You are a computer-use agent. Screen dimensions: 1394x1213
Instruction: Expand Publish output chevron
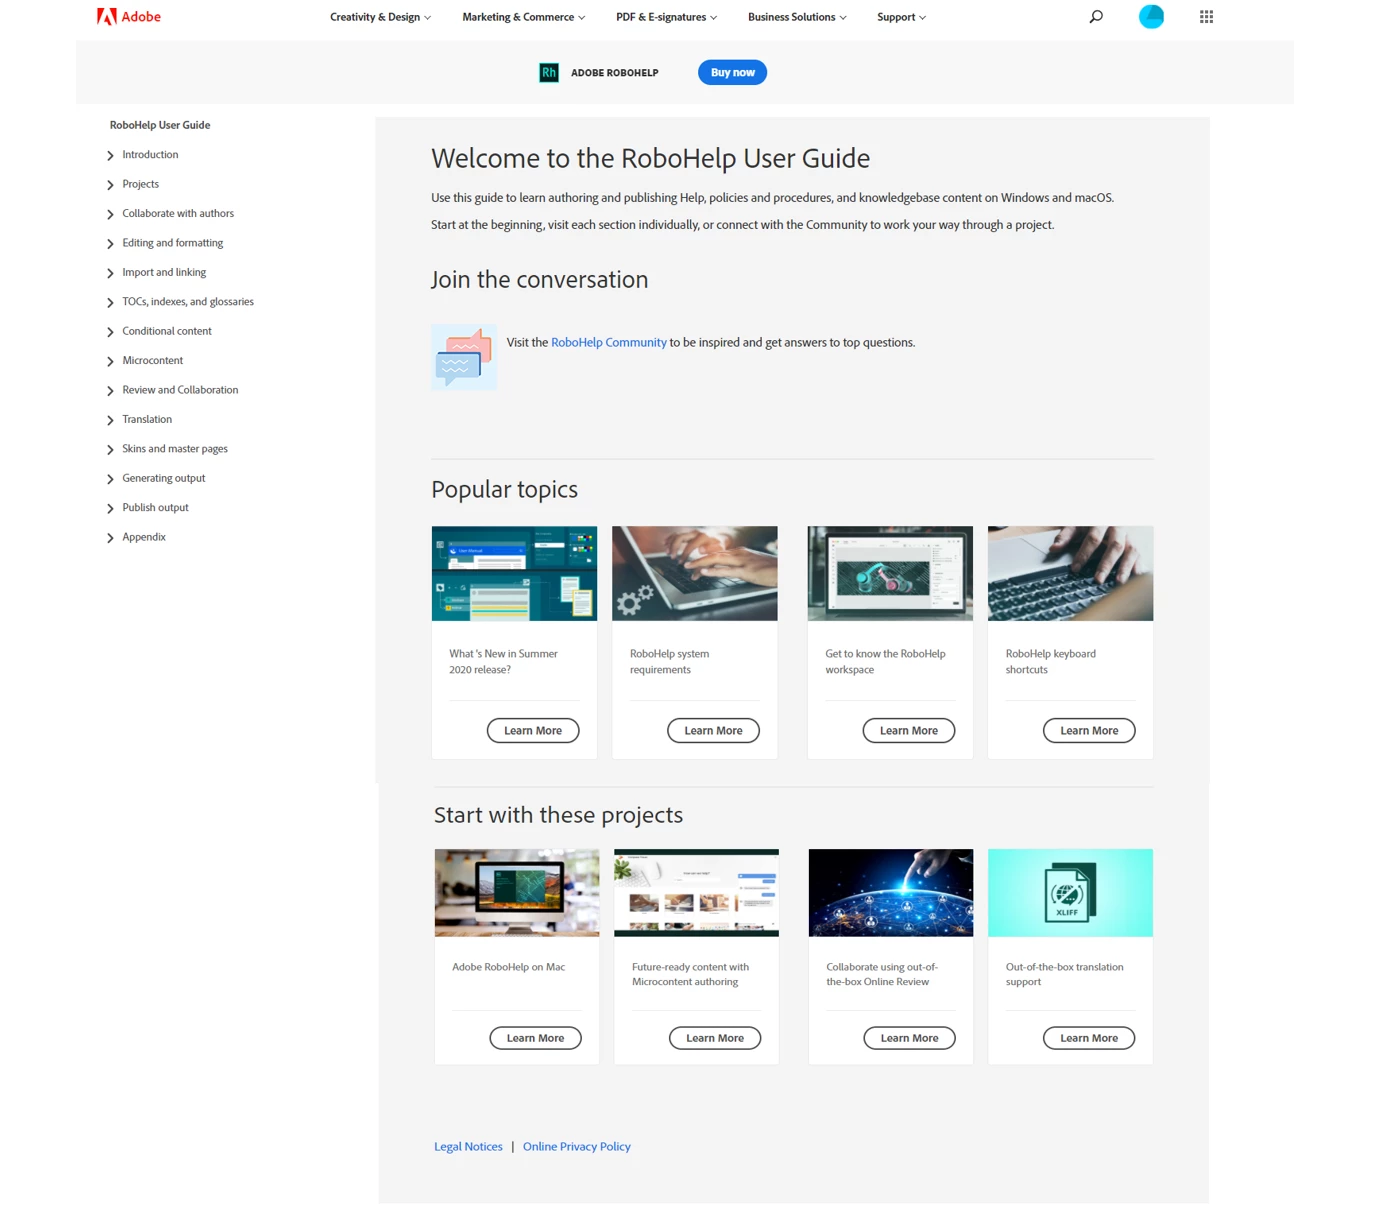point(110,508)
